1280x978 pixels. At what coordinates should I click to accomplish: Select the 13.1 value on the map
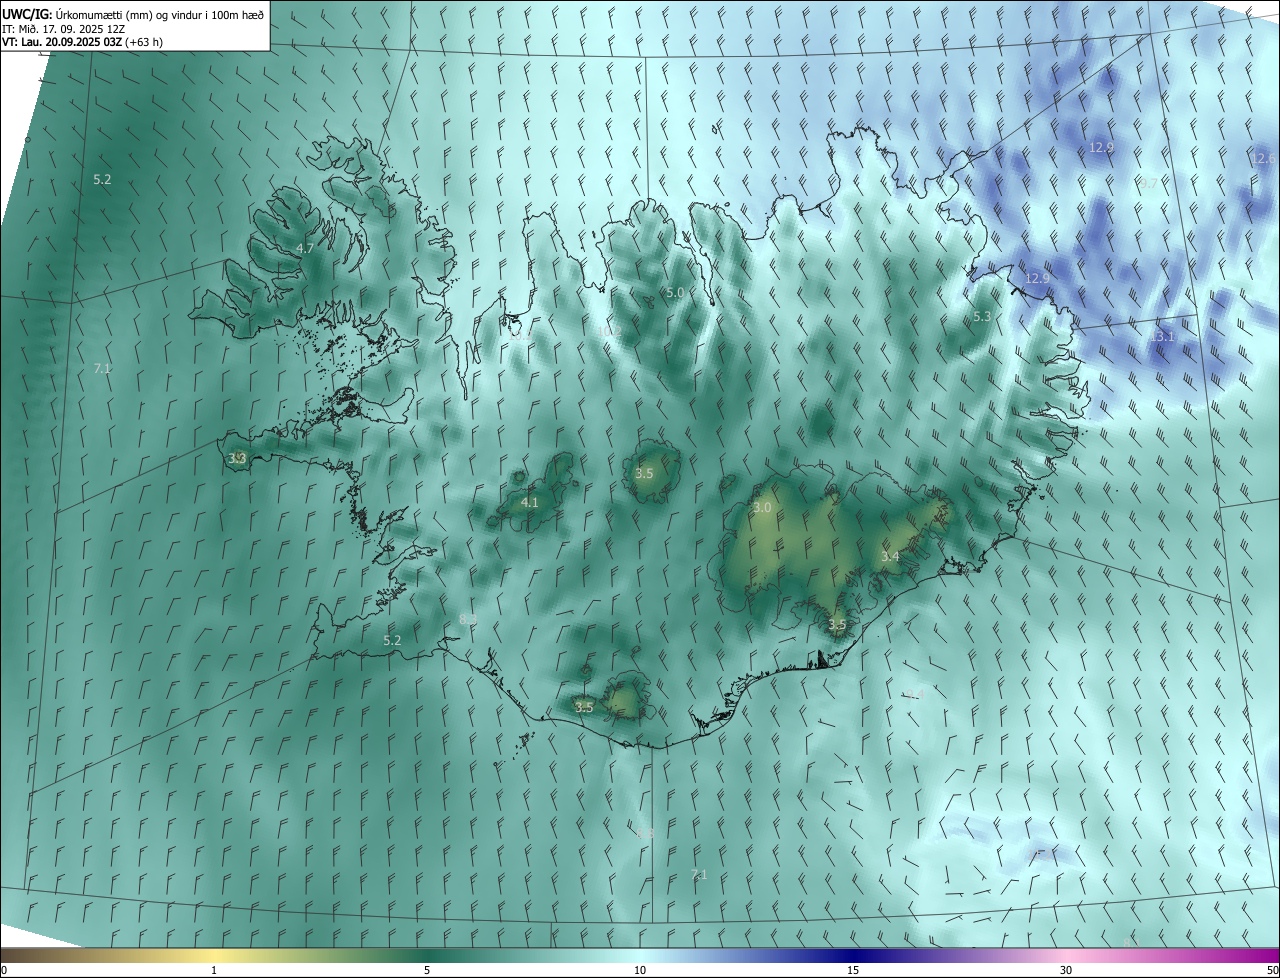(1162, 337)
